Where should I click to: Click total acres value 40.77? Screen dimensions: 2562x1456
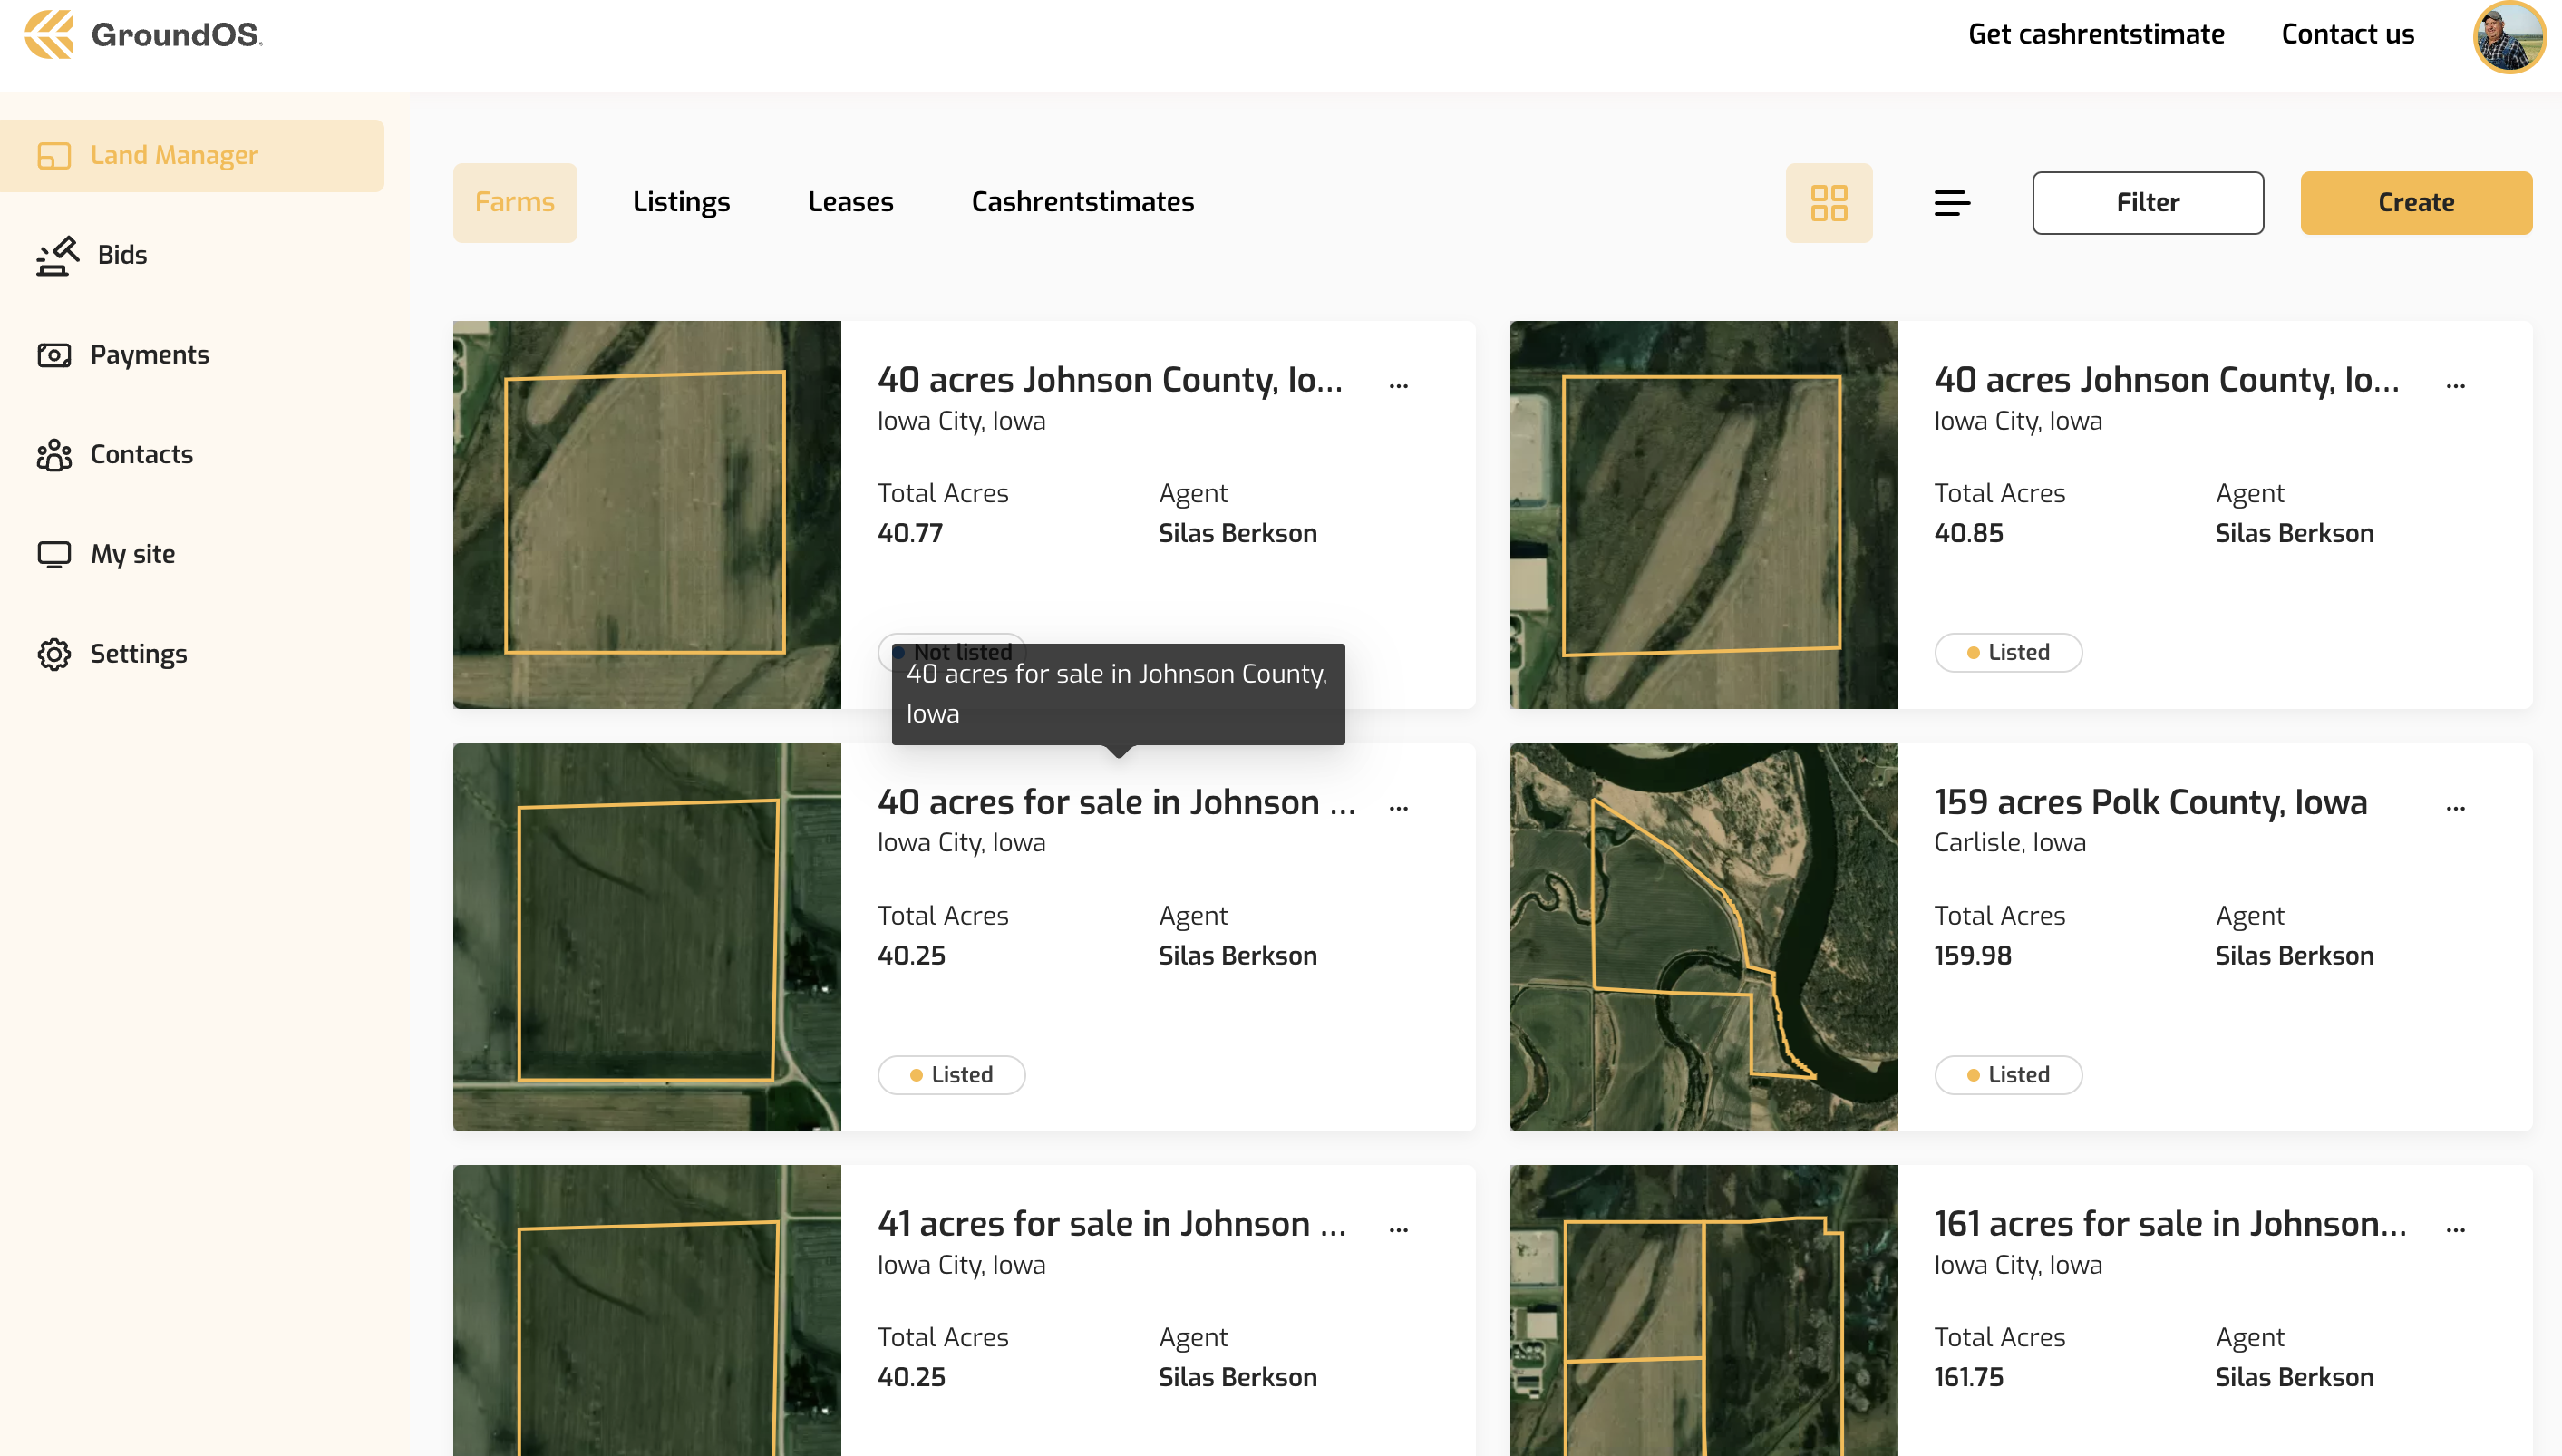click(x=910, y=534)
